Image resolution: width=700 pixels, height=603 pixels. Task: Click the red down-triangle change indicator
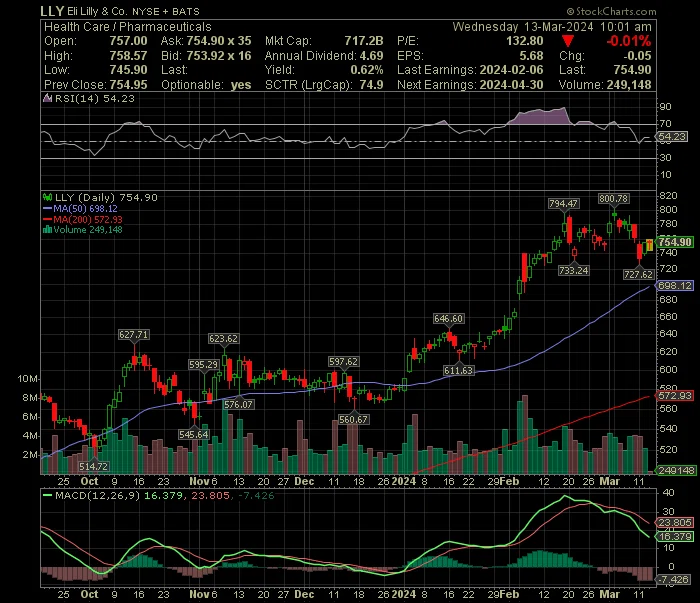(x=568, y=41)
